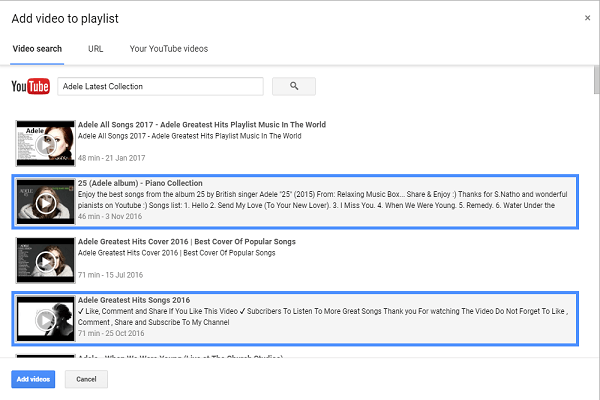Click the description starting Enjoy the best songs

click(x=323, y=200)
